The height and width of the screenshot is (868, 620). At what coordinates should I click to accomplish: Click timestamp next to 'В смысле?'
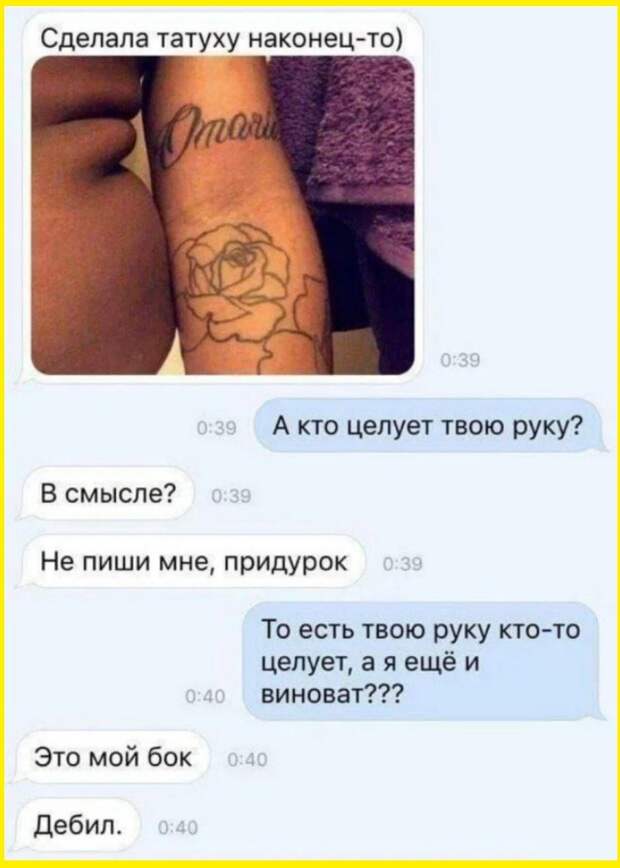(232, 497)
